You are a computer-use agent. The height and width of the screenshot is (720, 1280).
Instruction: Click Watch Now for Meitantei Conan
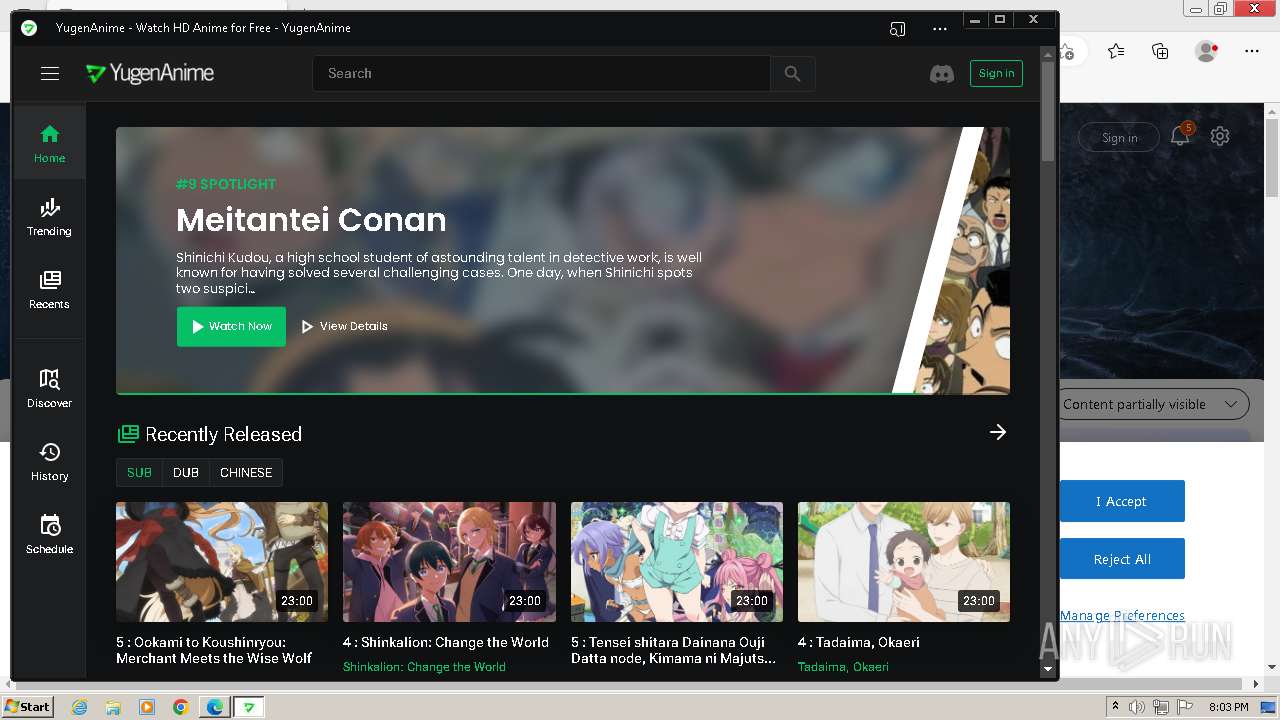pyautogui.click(x=231, y=326)
